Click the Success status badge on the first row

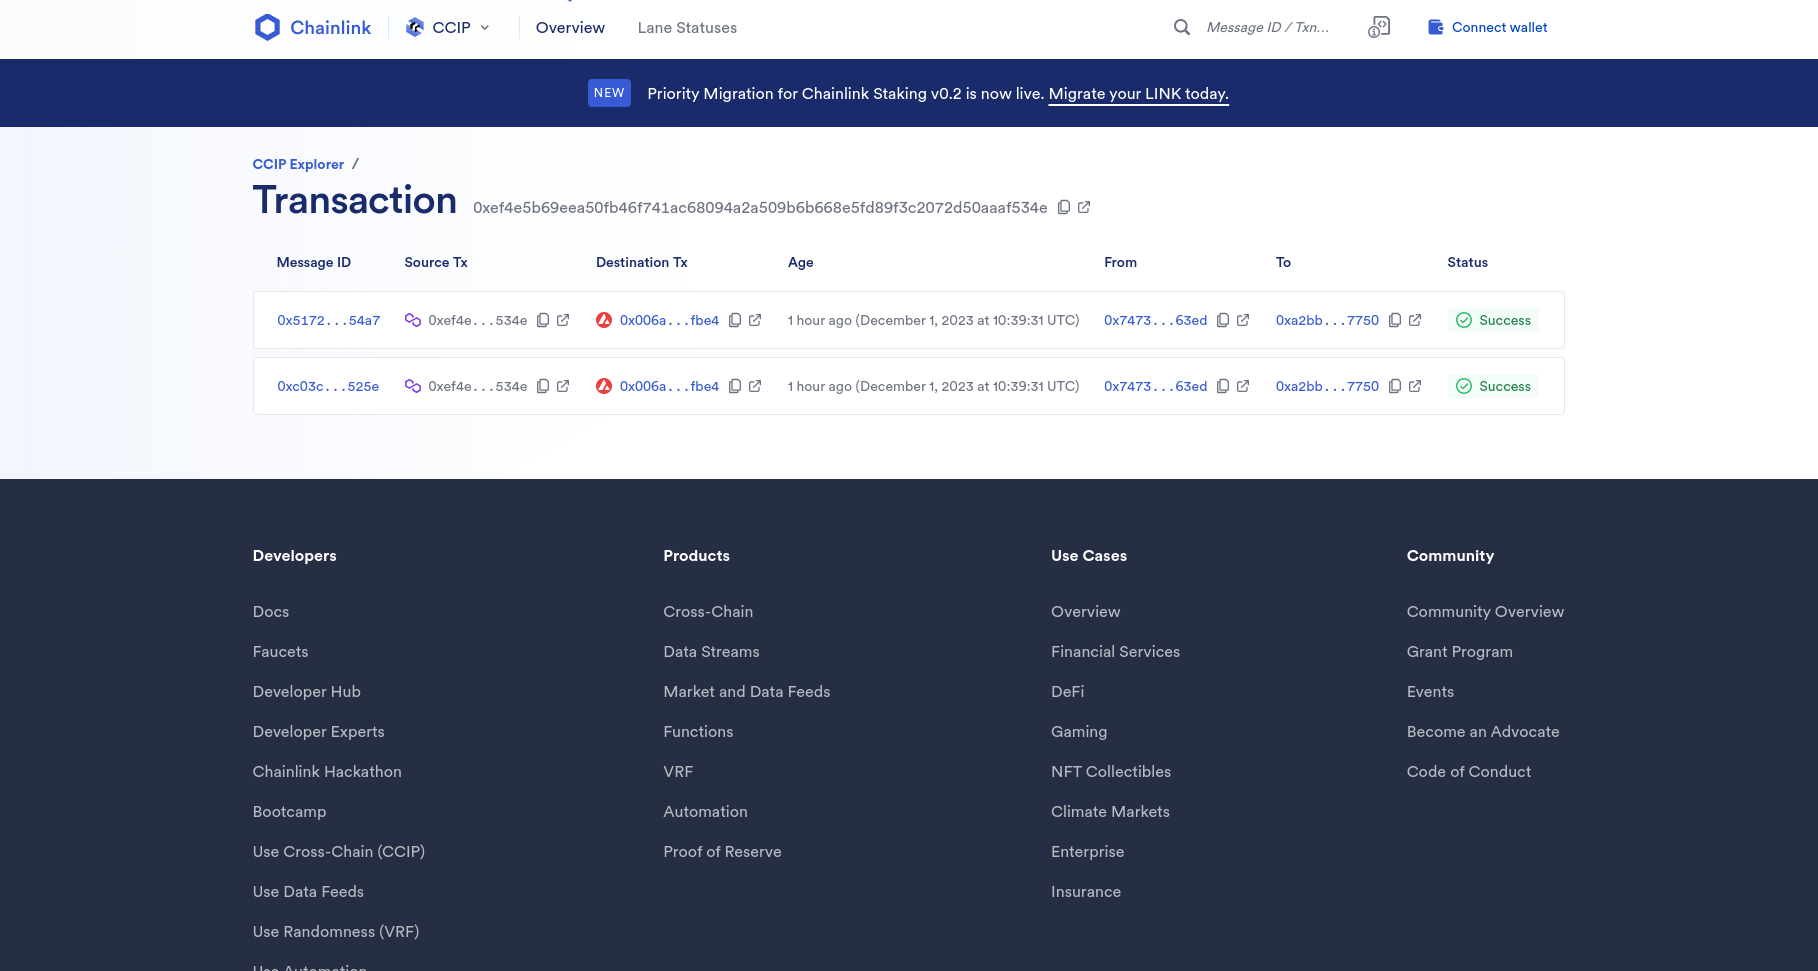tap(1493, 320)
